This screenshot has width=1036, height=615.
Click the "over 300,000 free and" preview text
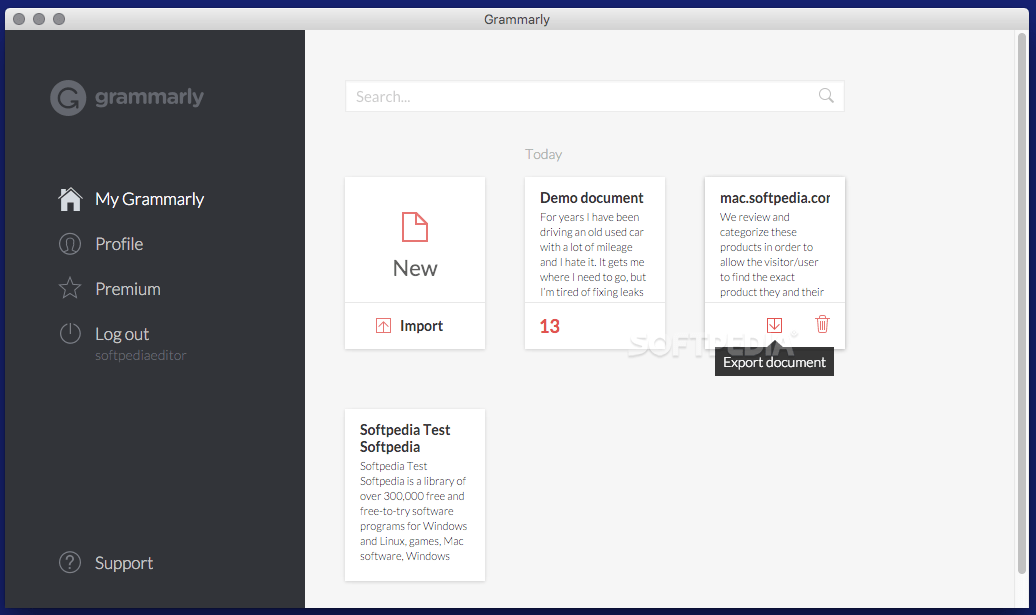point(412,496)
